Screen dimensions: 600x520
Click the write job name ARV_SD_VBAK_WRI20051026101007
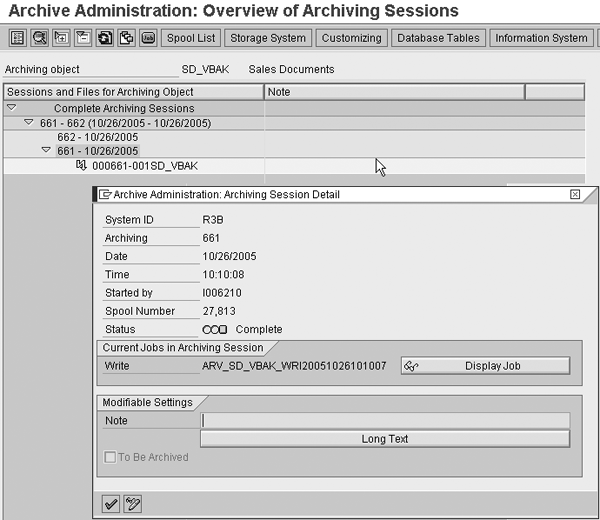pyautogui.click(x=294, y=366)
